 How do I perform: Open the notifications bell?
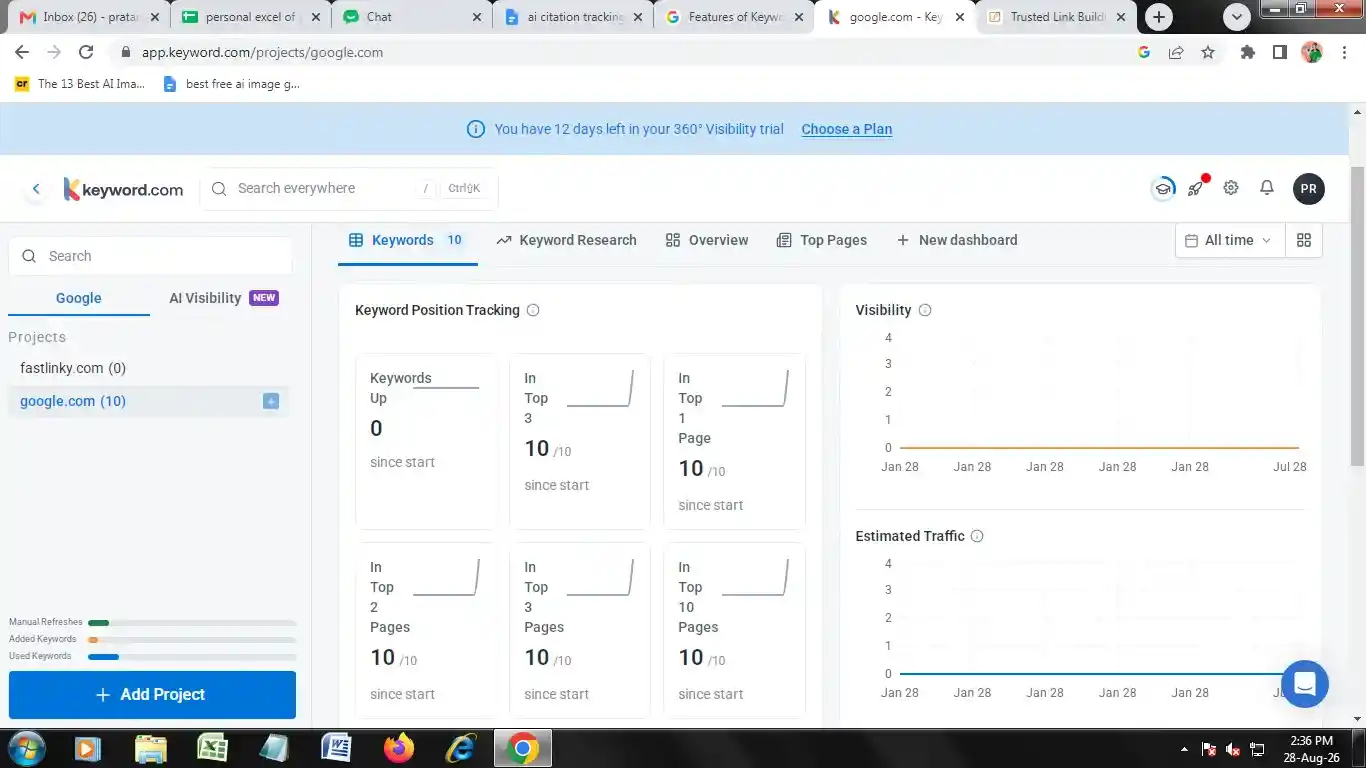1267,188
